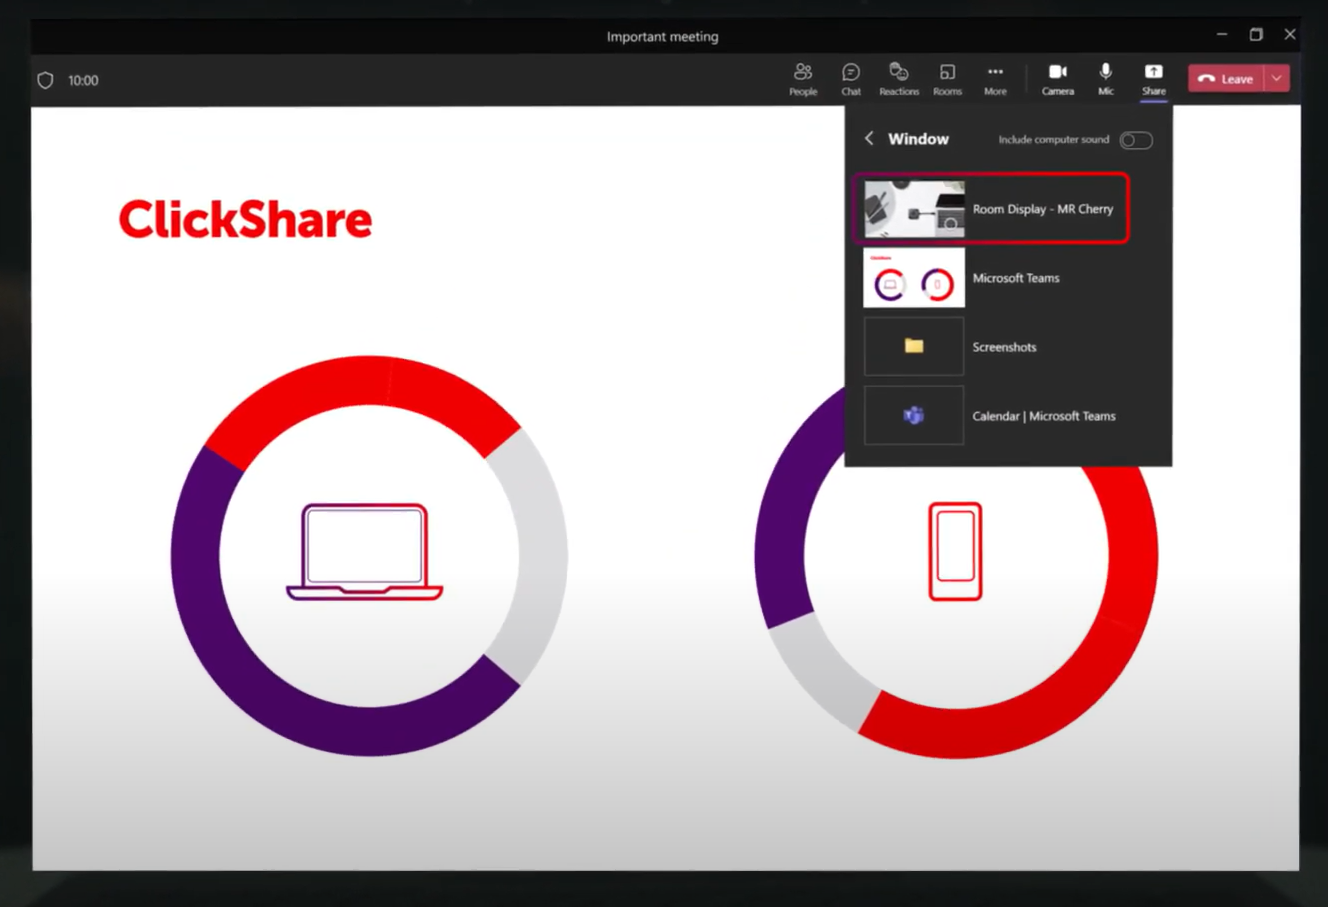Click the ClickShare logo on the slide

pyautogui.click(x=245, y=219)
